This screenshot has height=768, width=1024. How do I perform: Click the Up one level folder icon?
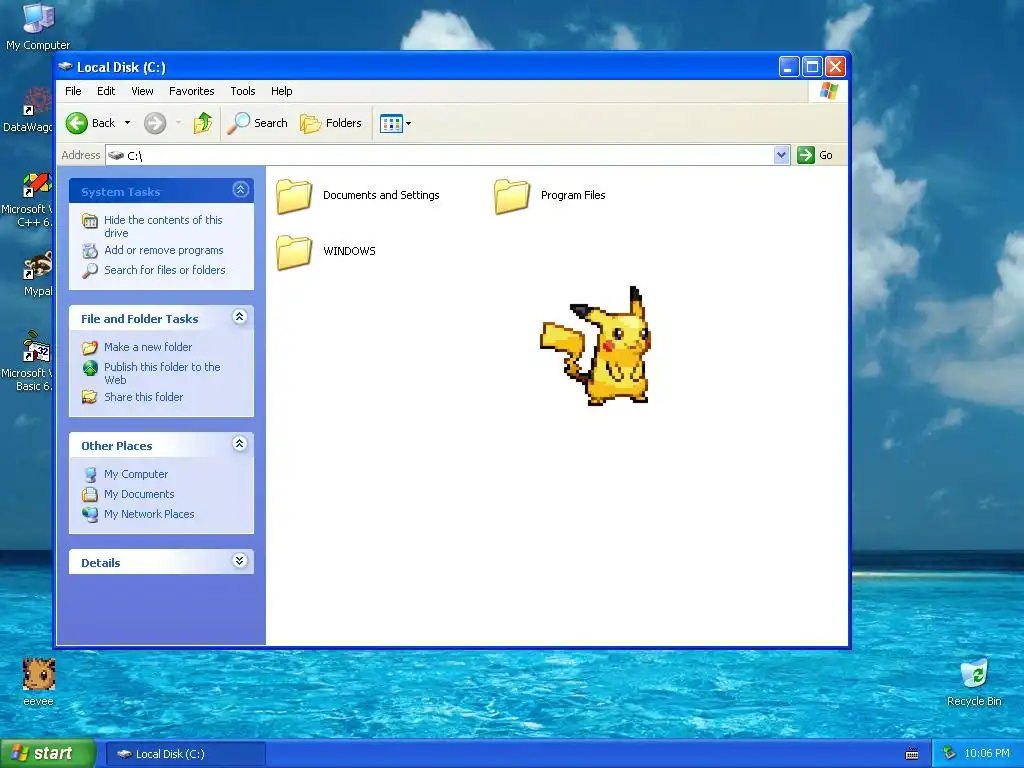click(x=202, y=123)
